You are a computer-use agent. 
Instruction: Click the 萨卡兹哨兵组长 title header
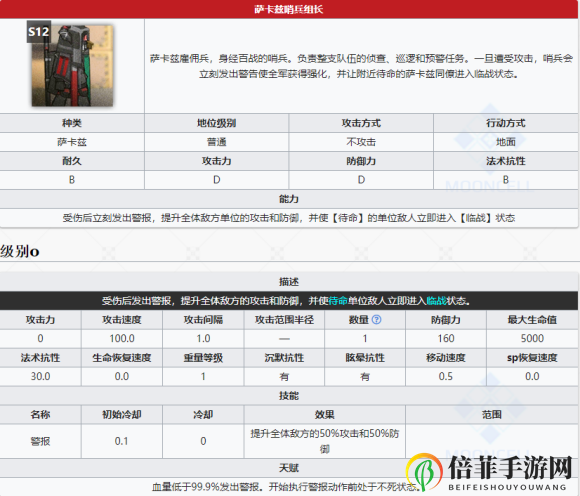[x=289, y=9]
